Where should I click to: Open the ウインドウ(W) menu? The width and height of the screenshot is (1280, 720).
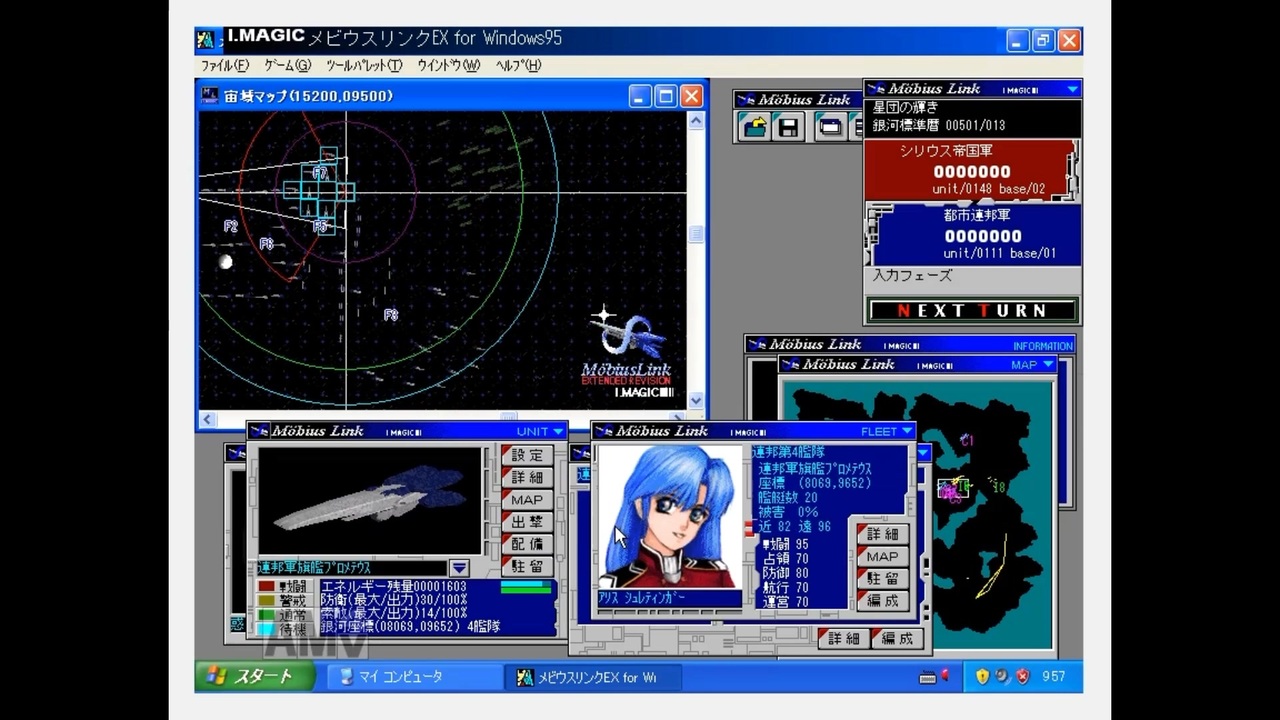point(448,65)
